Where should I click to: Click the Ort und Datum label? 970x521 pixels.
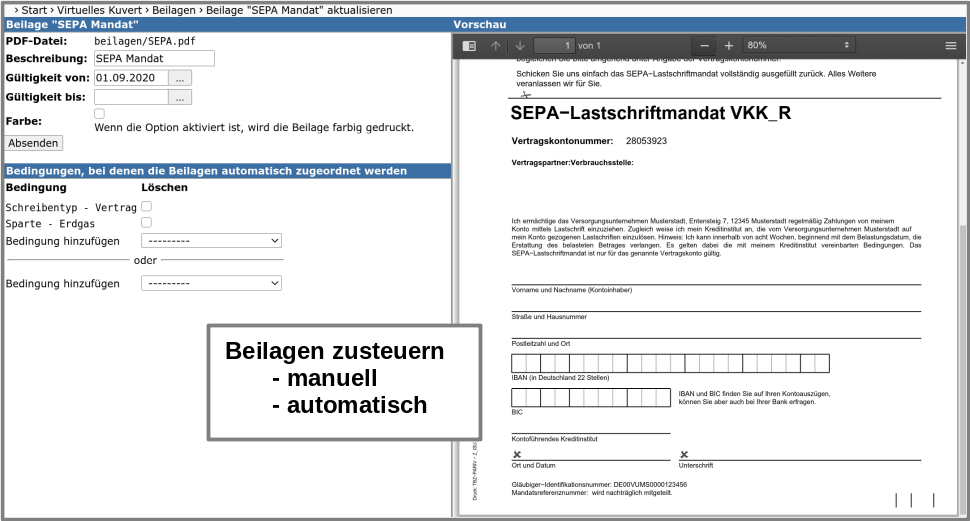(533, 465)
